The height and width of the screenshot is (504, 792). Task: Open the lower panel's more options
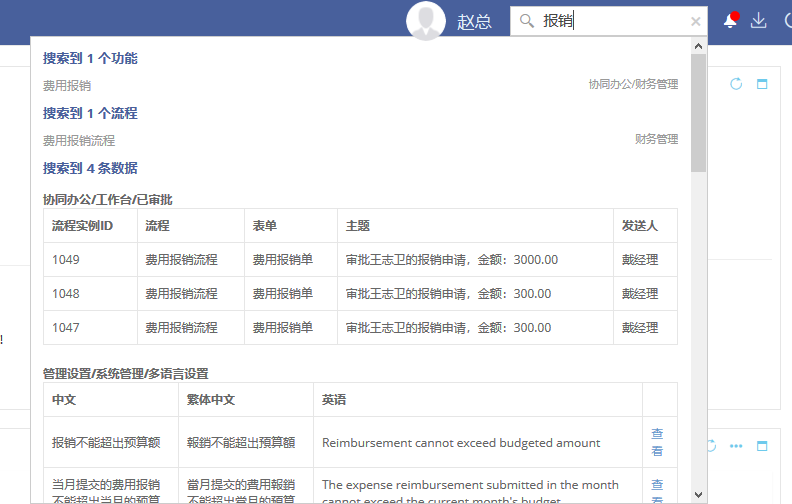point(736,446)
